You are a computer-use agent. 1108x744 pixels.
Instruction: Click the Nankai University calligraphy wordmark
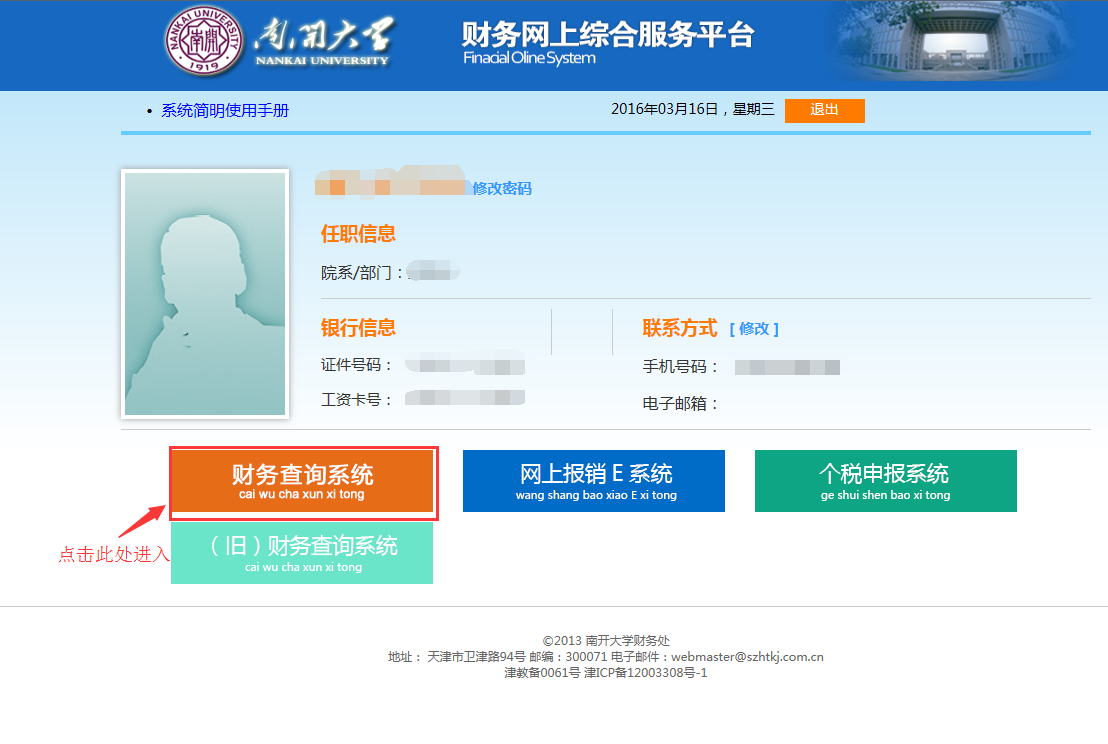click(x=322, y=42)
